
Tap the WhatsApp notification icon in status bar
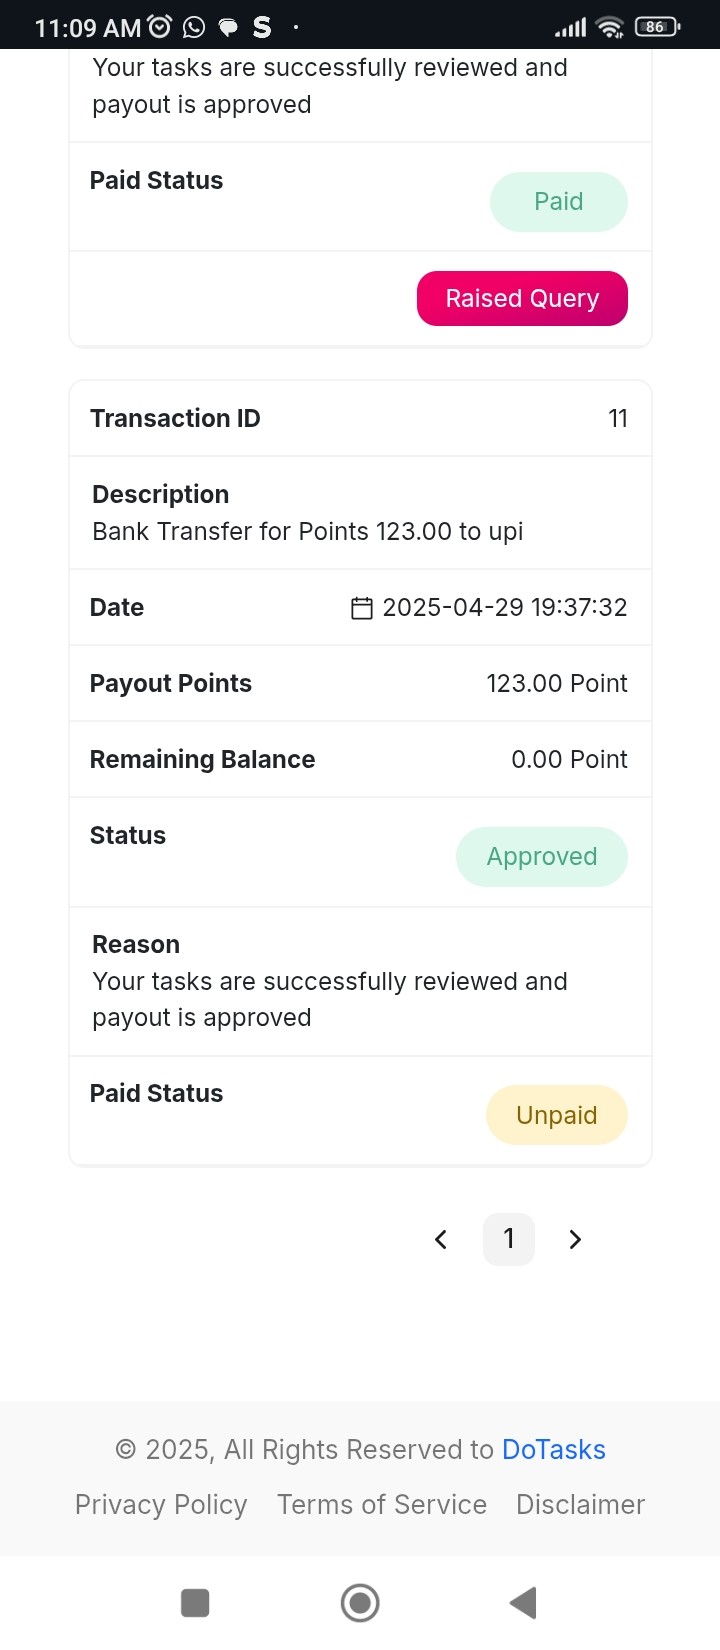(194, 27)
